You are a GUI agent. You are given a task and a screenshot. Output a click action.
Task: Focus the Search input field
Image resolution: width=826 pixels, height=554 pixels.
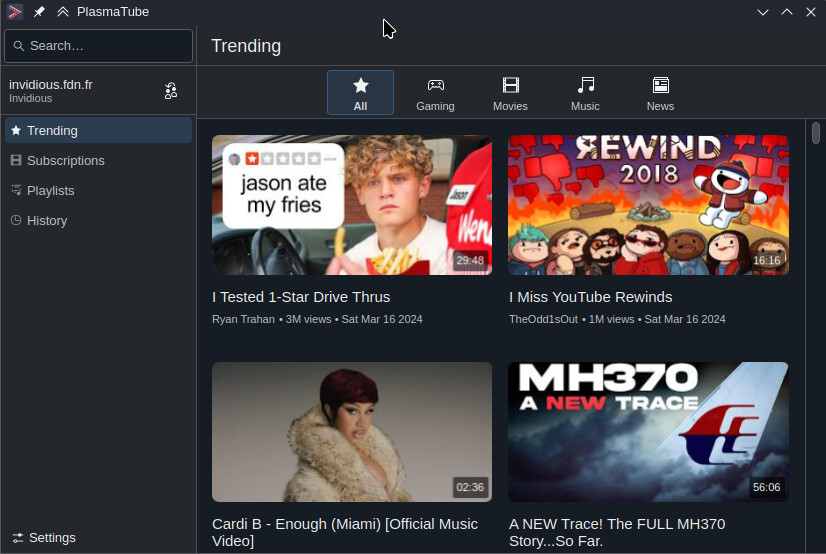pos(99,46)
